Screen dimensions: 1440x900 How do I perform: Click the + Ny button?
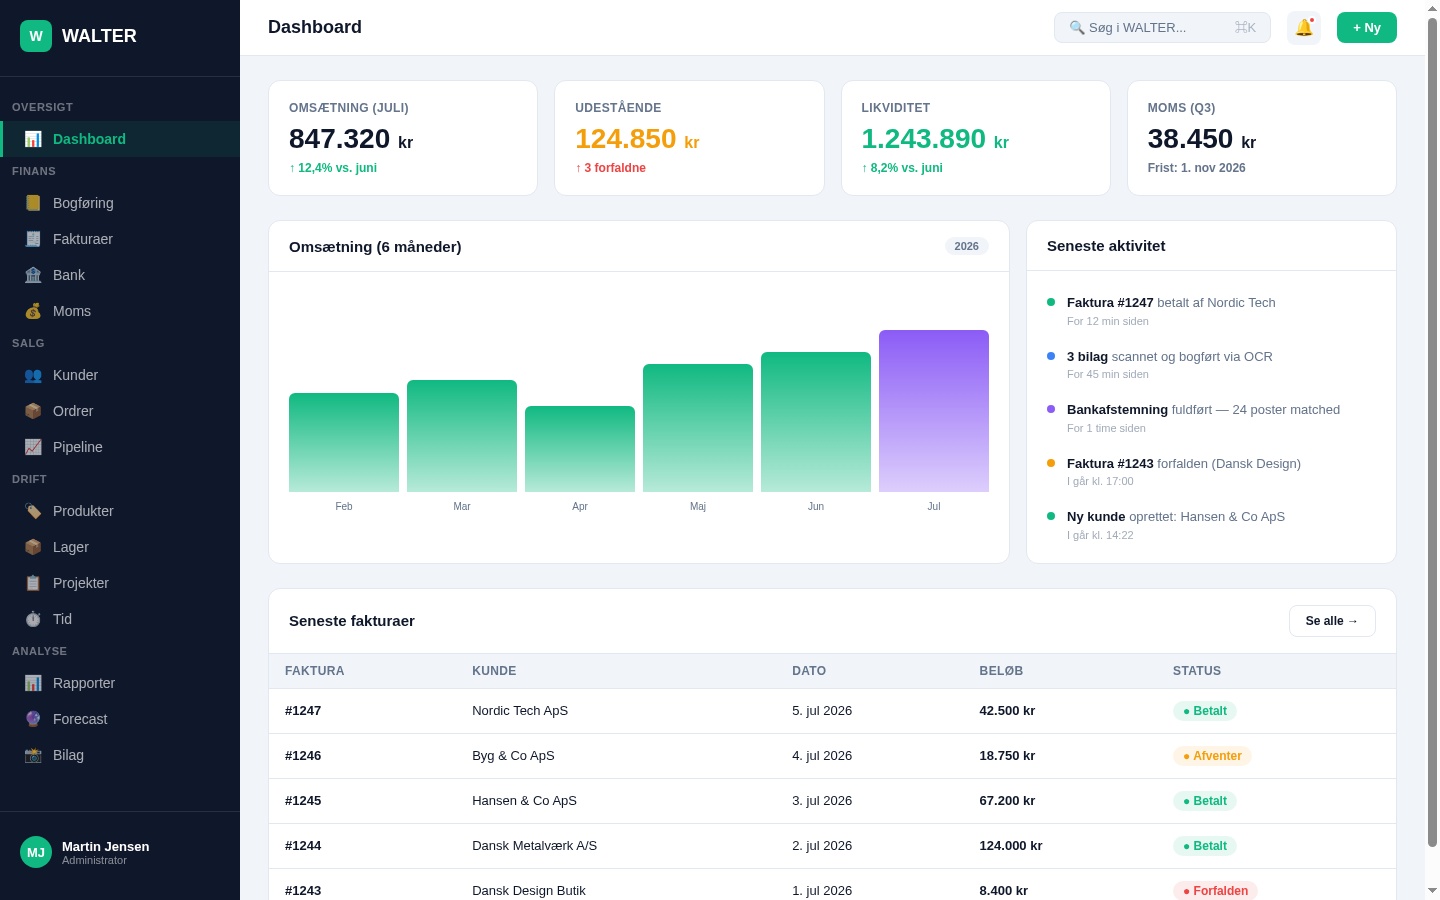point(1367,28)
